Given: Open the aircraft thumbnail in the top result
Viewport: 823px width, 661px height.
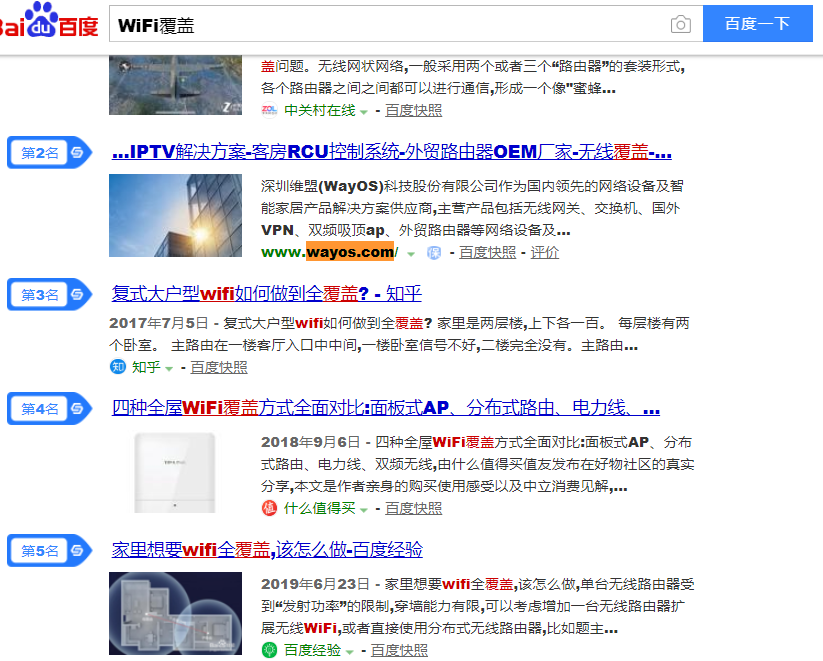Looking at the screenshot, I should pos(175,85).
